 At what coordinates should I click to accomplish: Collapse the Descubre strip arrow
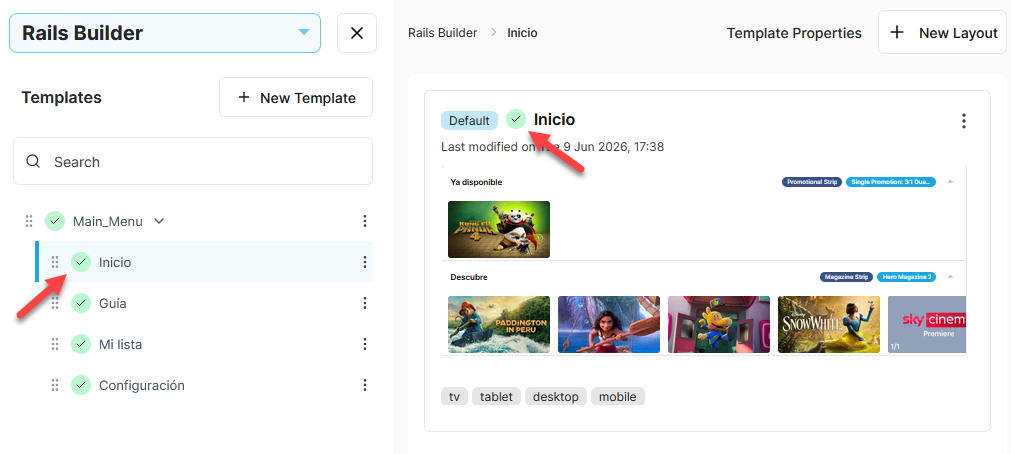[x=950, y=277]
